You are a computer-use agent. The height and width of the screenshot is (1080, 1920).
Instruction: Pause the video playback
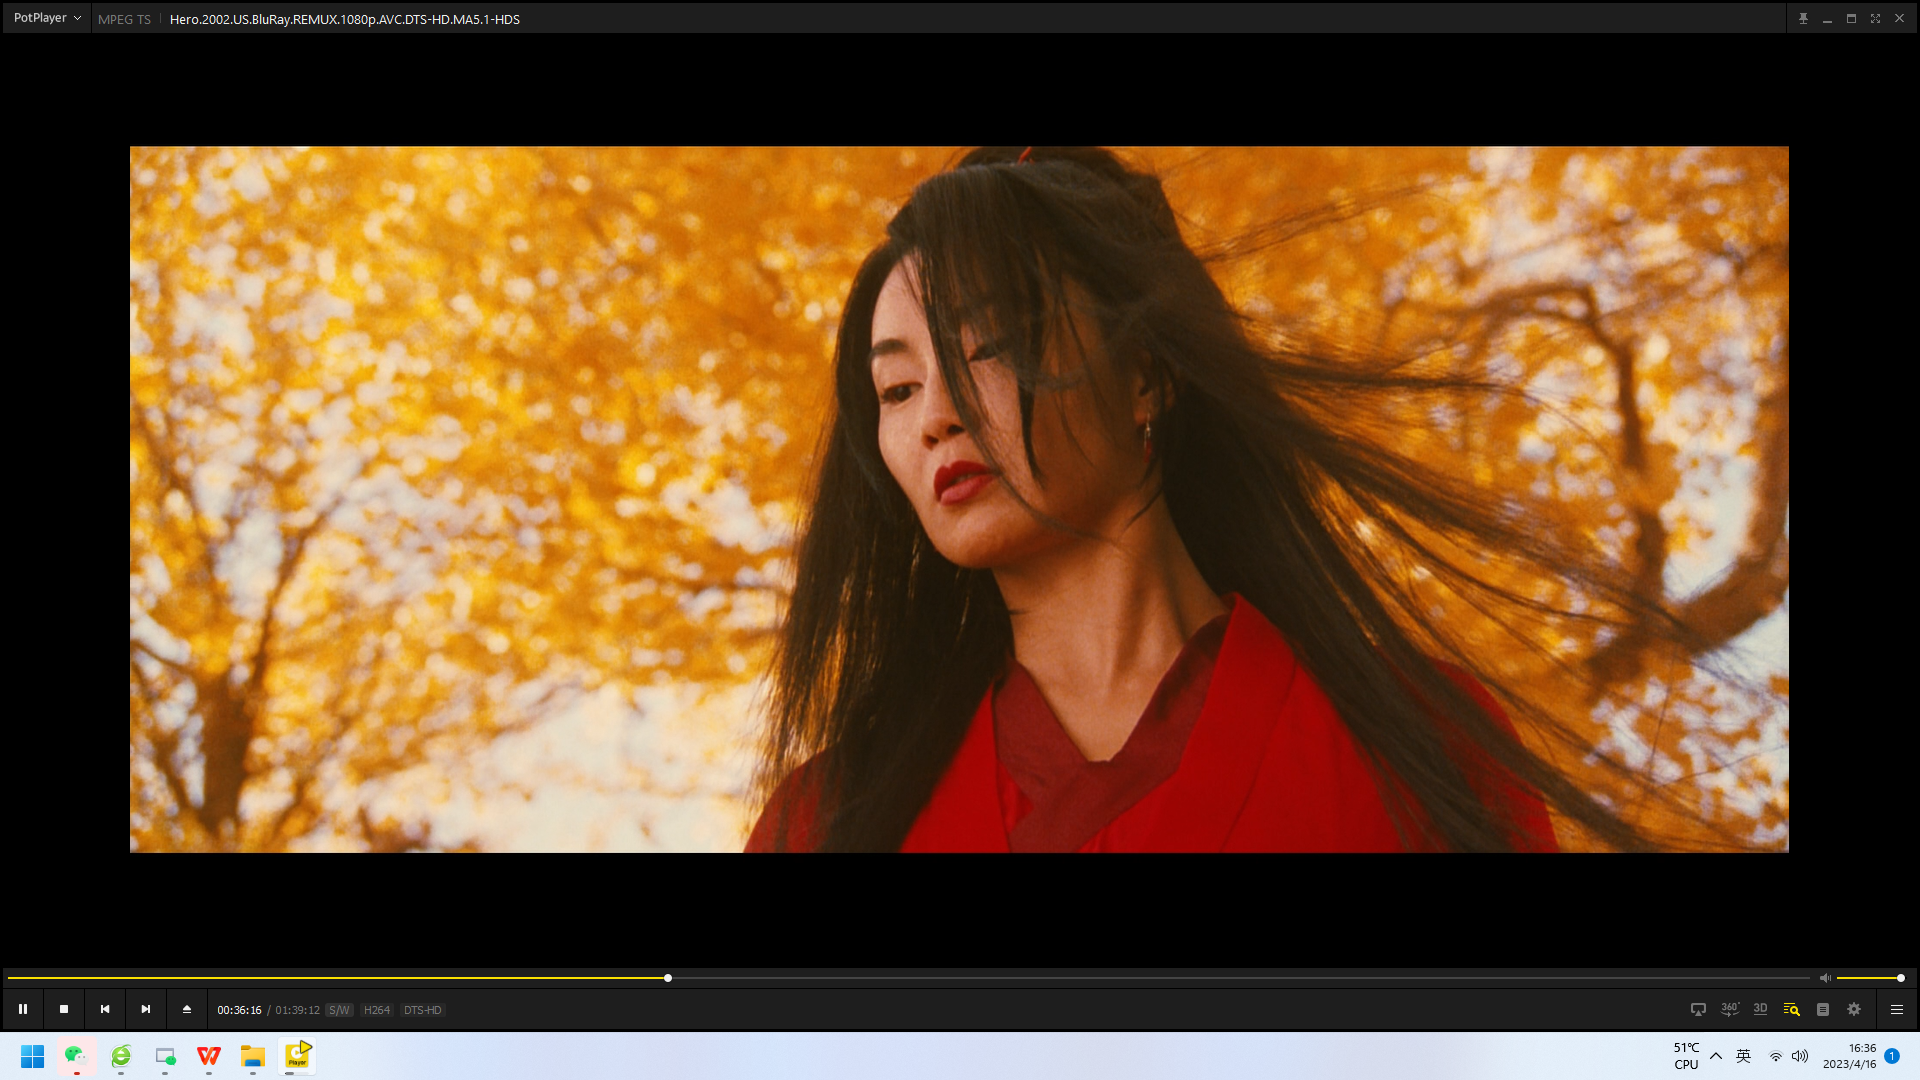(x=23, y=1009)
